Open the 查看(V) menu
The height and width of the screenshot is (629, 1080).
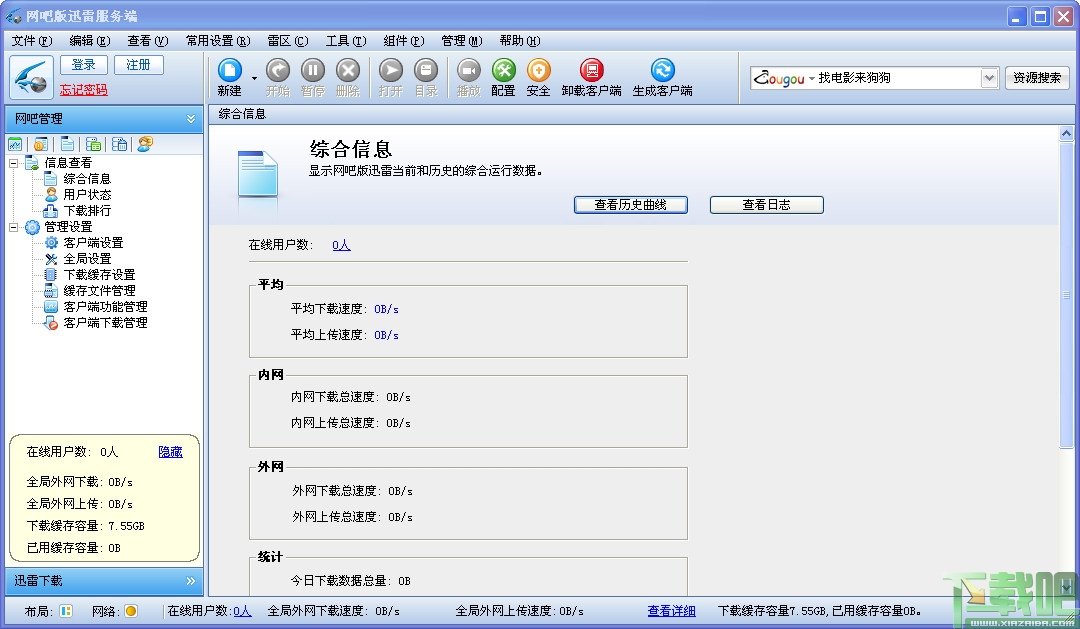tap(148, 41)
